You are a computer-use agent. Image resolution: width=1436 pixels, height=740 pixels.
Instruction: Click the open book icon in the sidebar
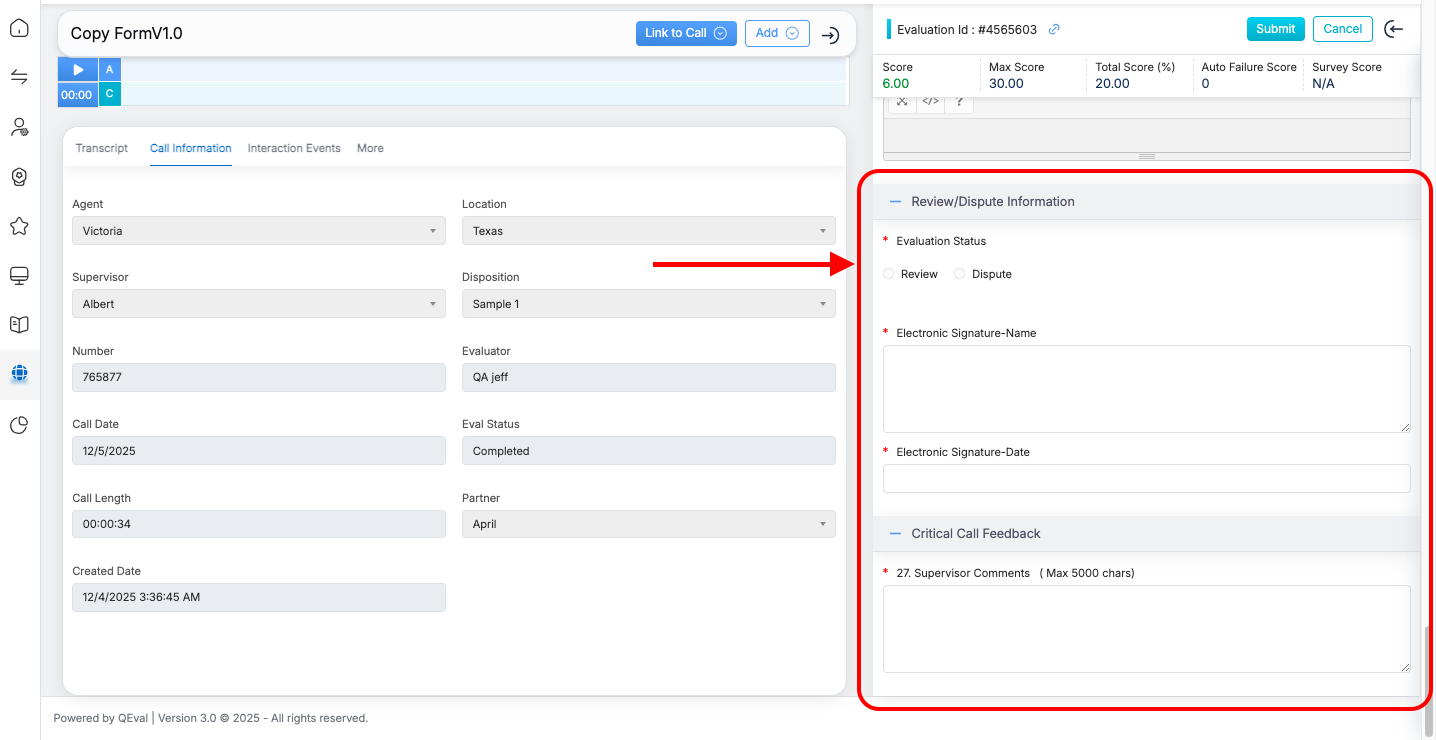click(x=19, y=325)
